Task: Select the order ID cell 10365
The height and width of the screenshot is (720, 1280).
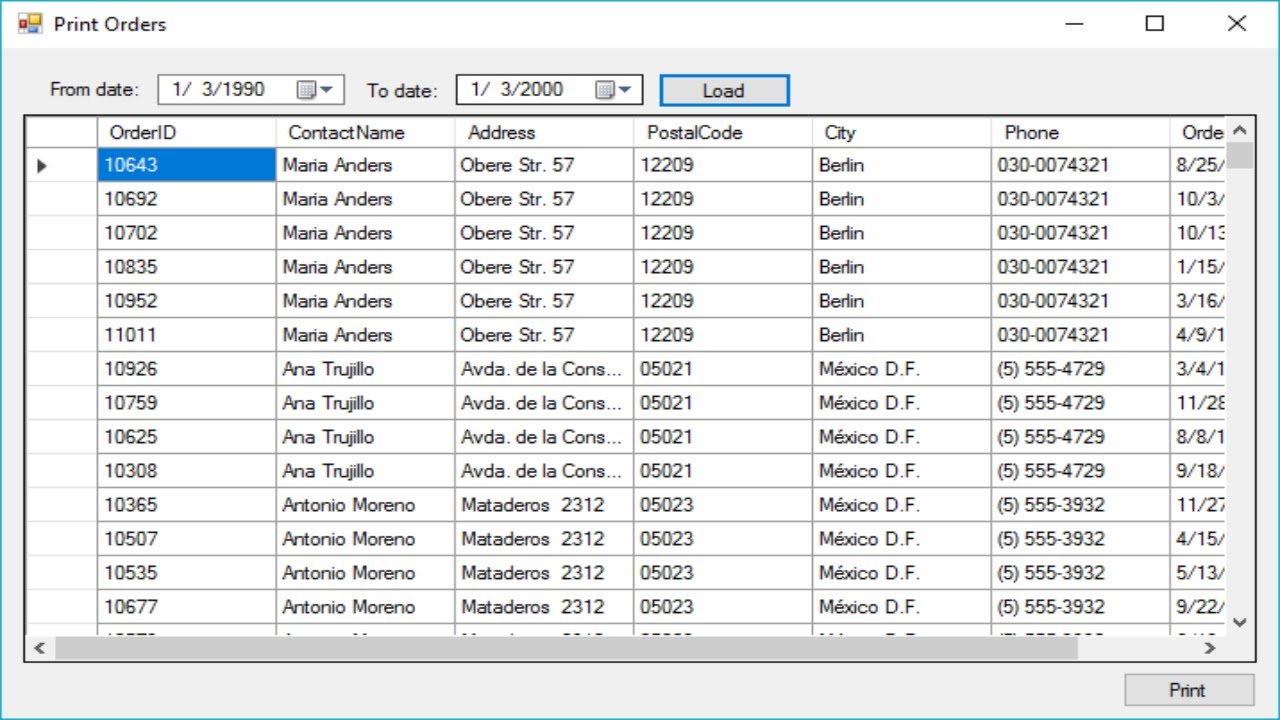Action: coord(186,505)
